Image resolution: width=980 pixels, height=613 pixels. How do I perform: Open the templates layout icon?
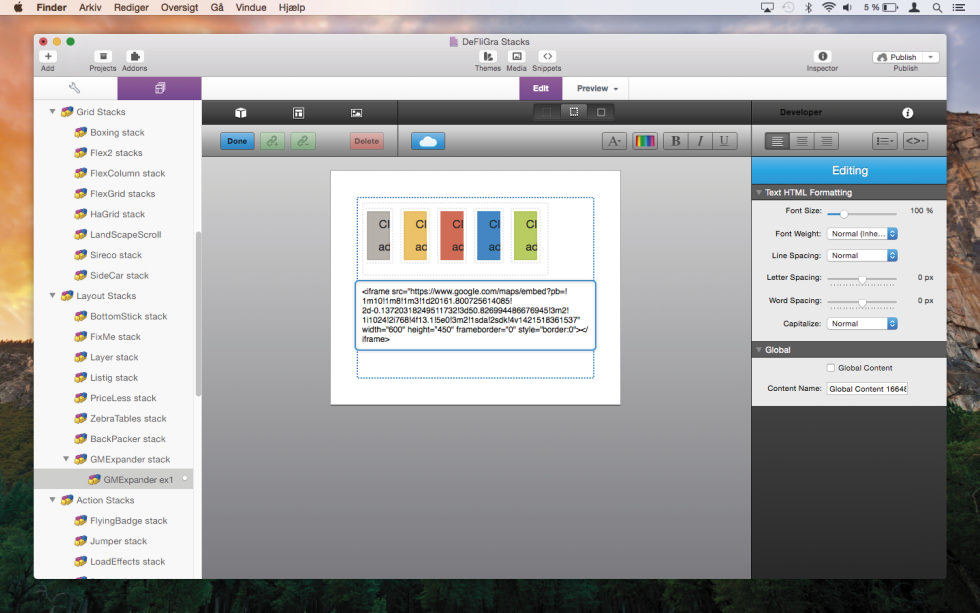[298, 112]
